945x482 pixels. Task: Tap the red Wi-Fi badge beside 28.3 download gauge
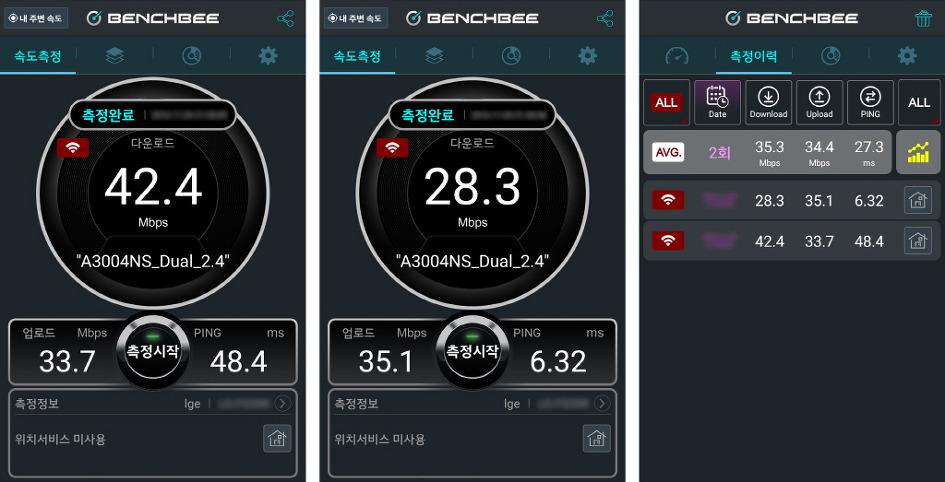392,148
